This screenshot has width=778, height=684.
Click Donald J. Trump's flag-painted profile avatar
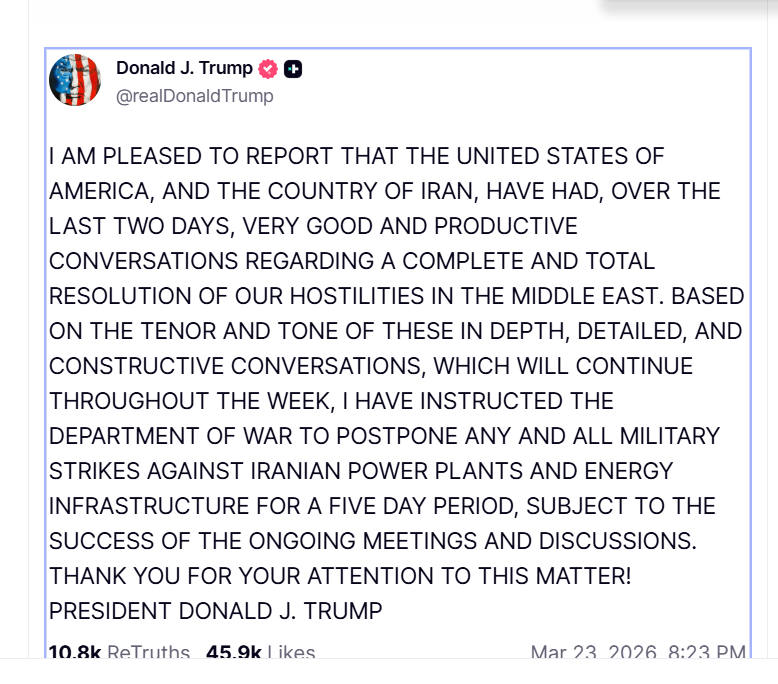pos(75,81)
